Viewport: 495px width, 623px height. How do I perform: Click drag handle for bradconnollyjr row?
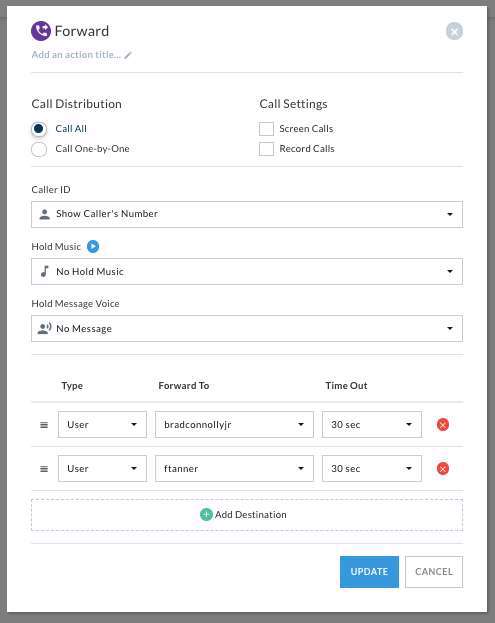pyautogui.click(x=44, y=425)
